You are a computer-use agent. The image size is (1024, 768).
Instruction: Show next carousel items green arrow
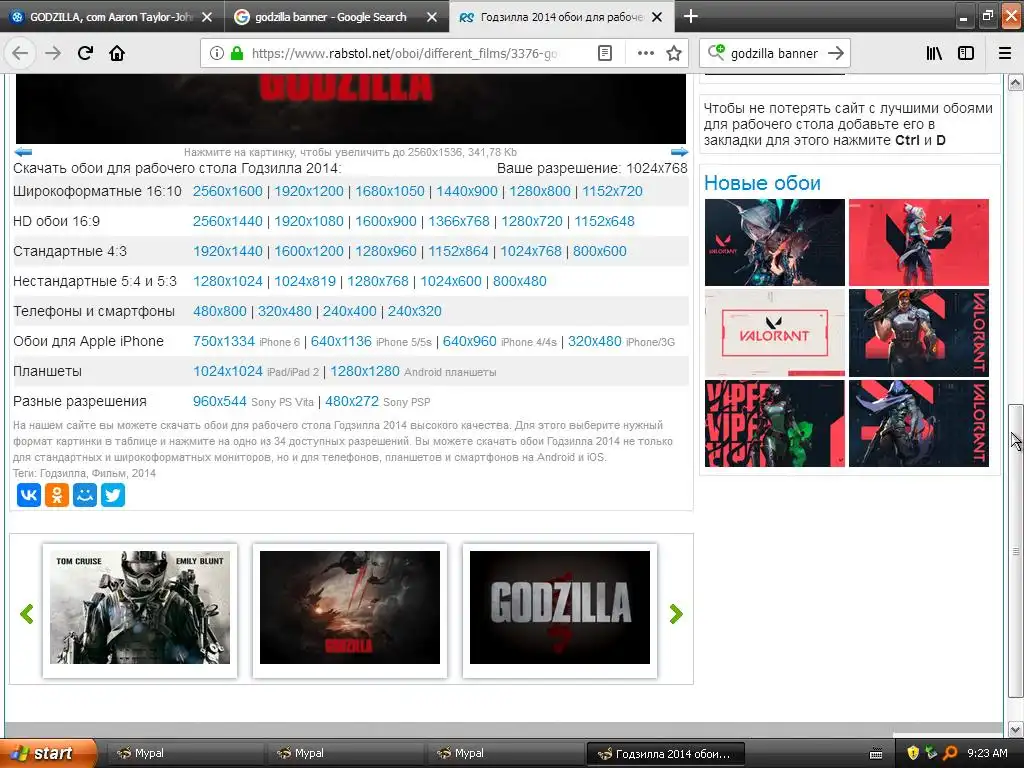(x=676, y=613)
